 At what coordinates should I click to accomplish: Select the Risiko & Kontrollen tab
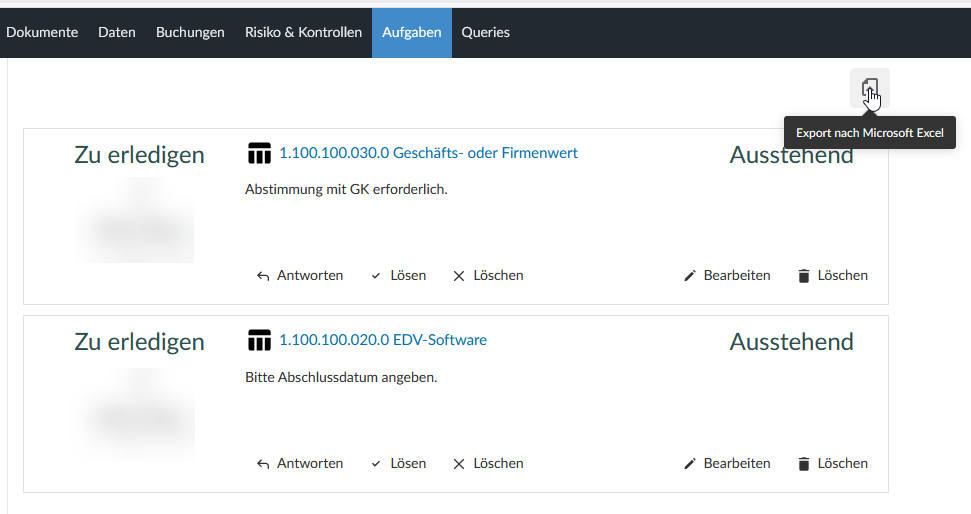[x=303, y=33]
